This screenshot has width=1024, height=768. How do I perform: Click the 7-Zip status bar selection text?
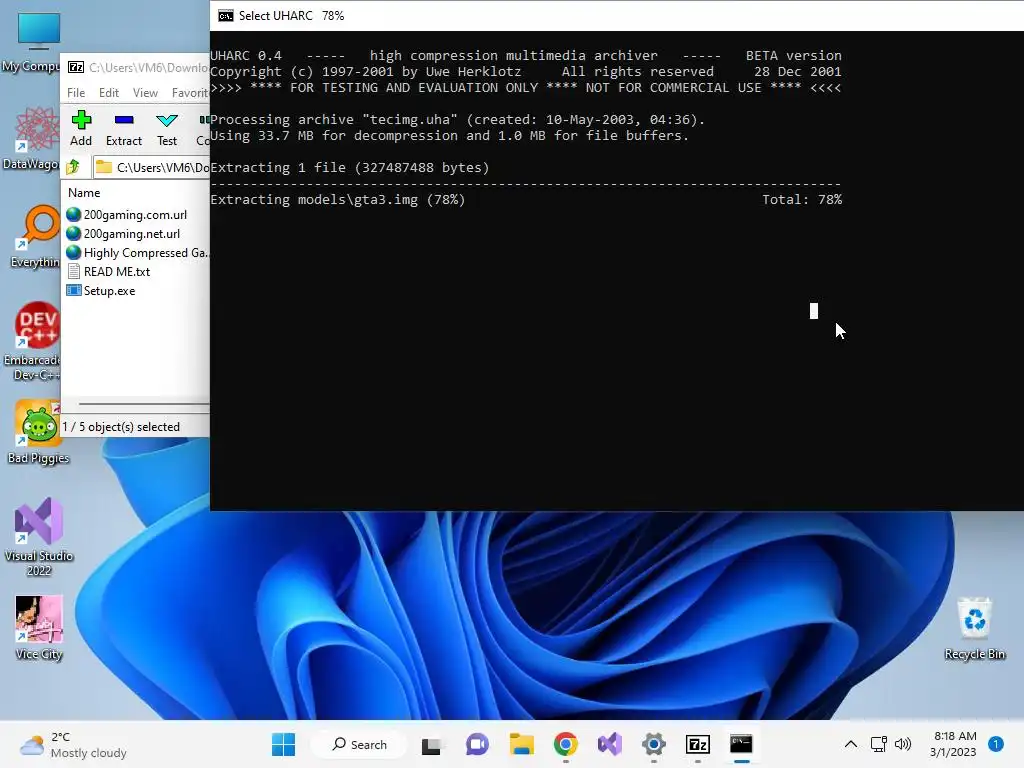click(x=121, y=426)
